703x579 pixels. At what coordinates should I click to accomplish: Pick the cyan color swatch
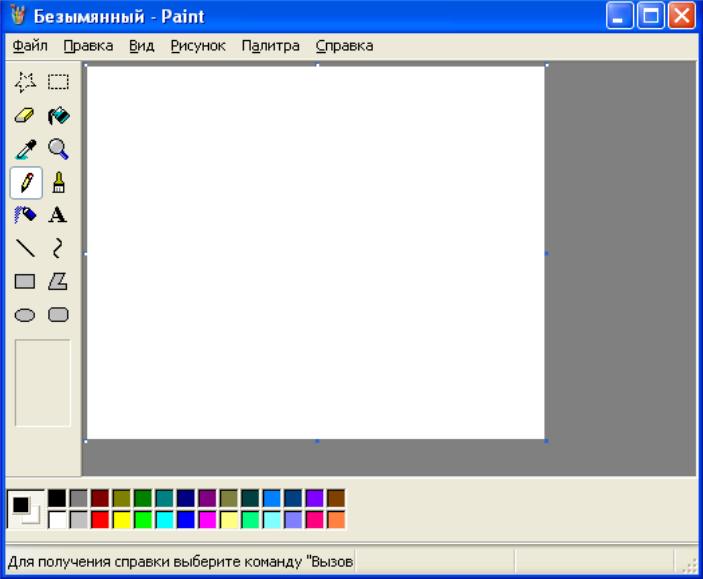click(165, 520)
